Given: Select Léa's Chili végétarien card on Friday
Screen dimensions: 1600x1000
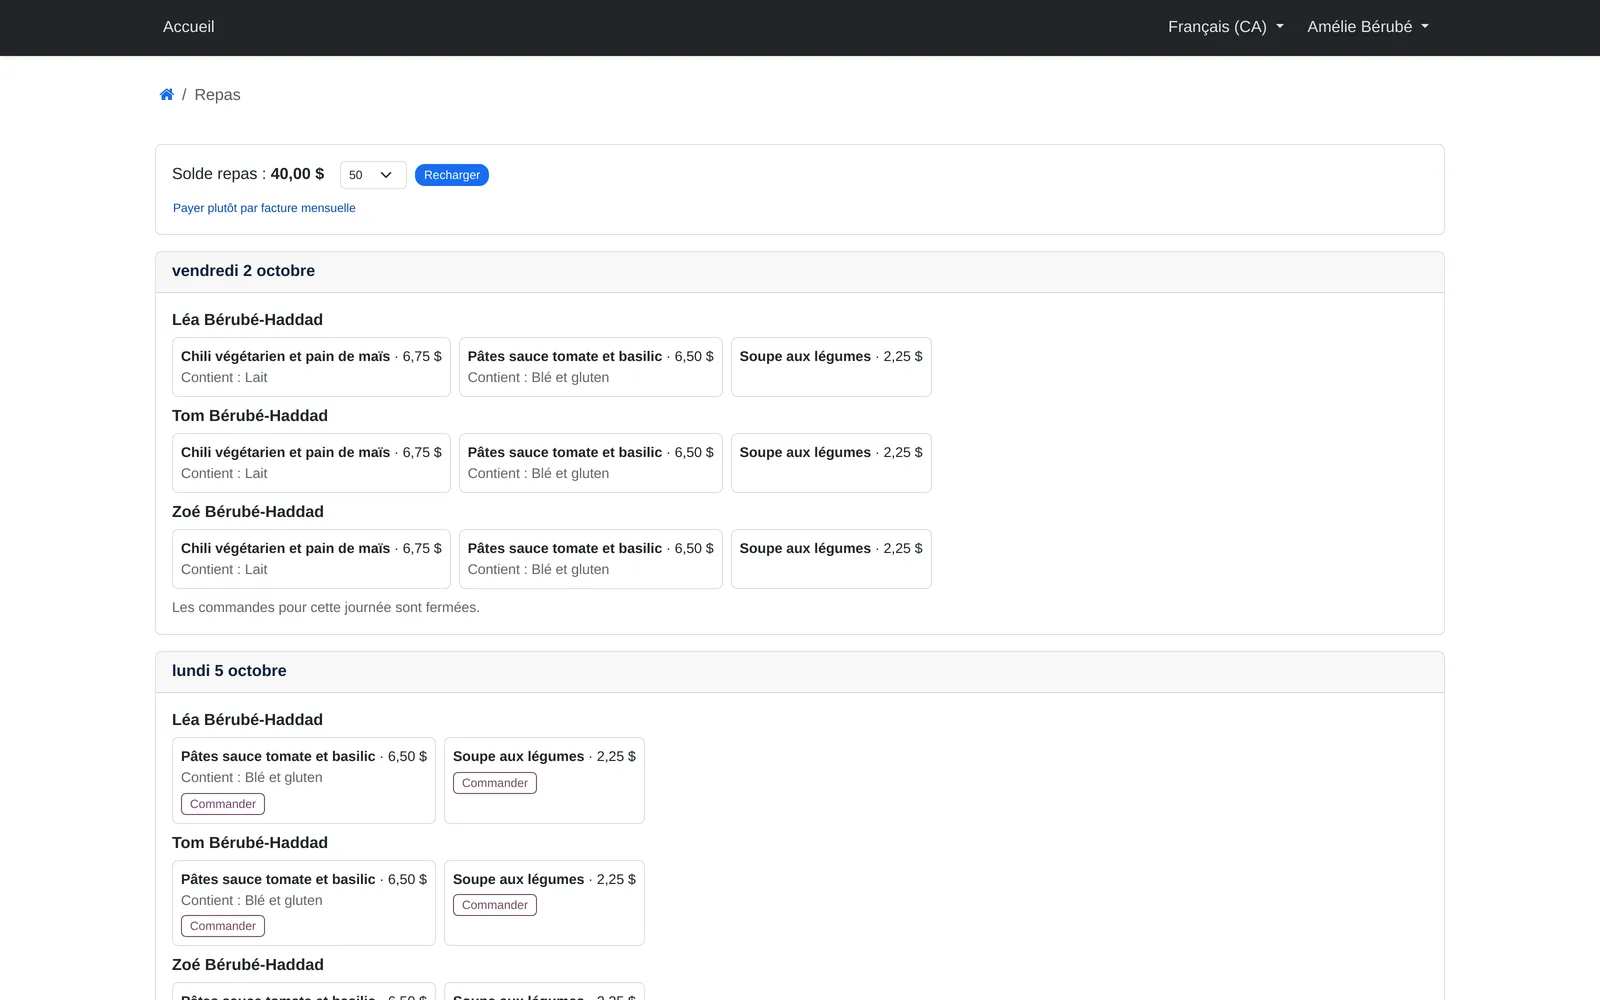Looking at the screenshot, I should pyautogui.click(x=311, y=367).
